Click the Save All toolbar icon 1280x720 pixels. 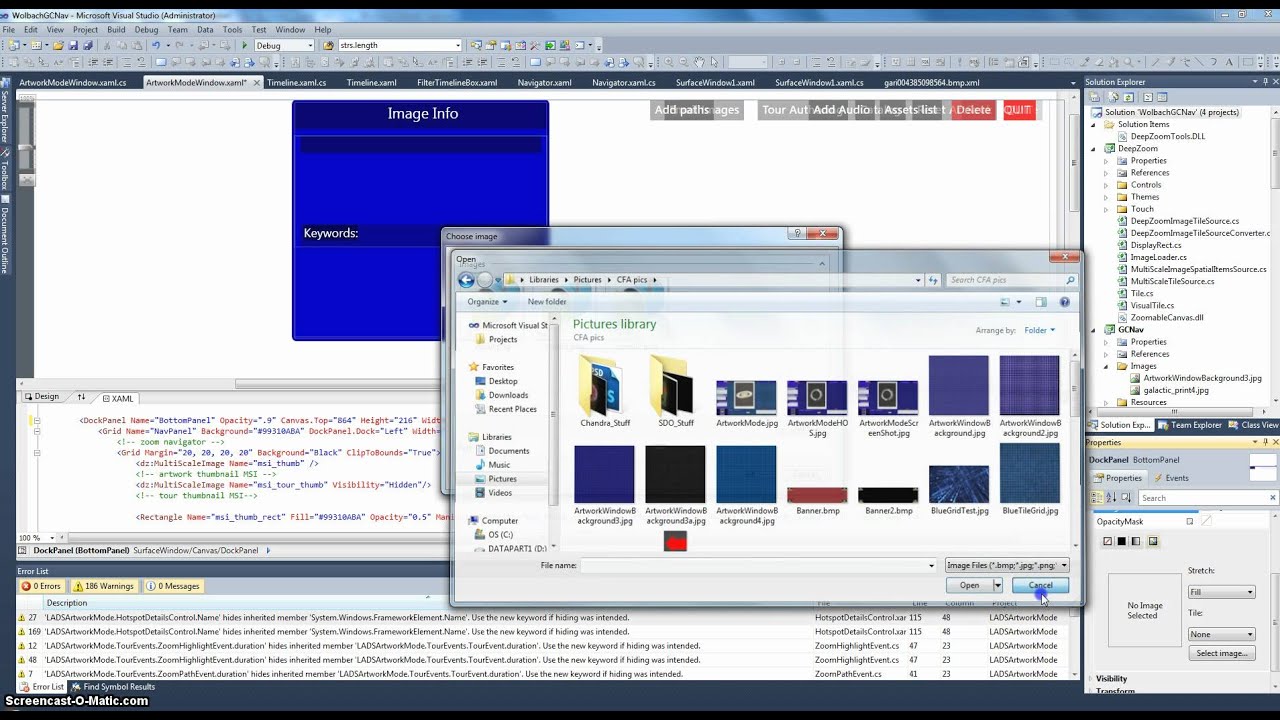tap(88, 45)
